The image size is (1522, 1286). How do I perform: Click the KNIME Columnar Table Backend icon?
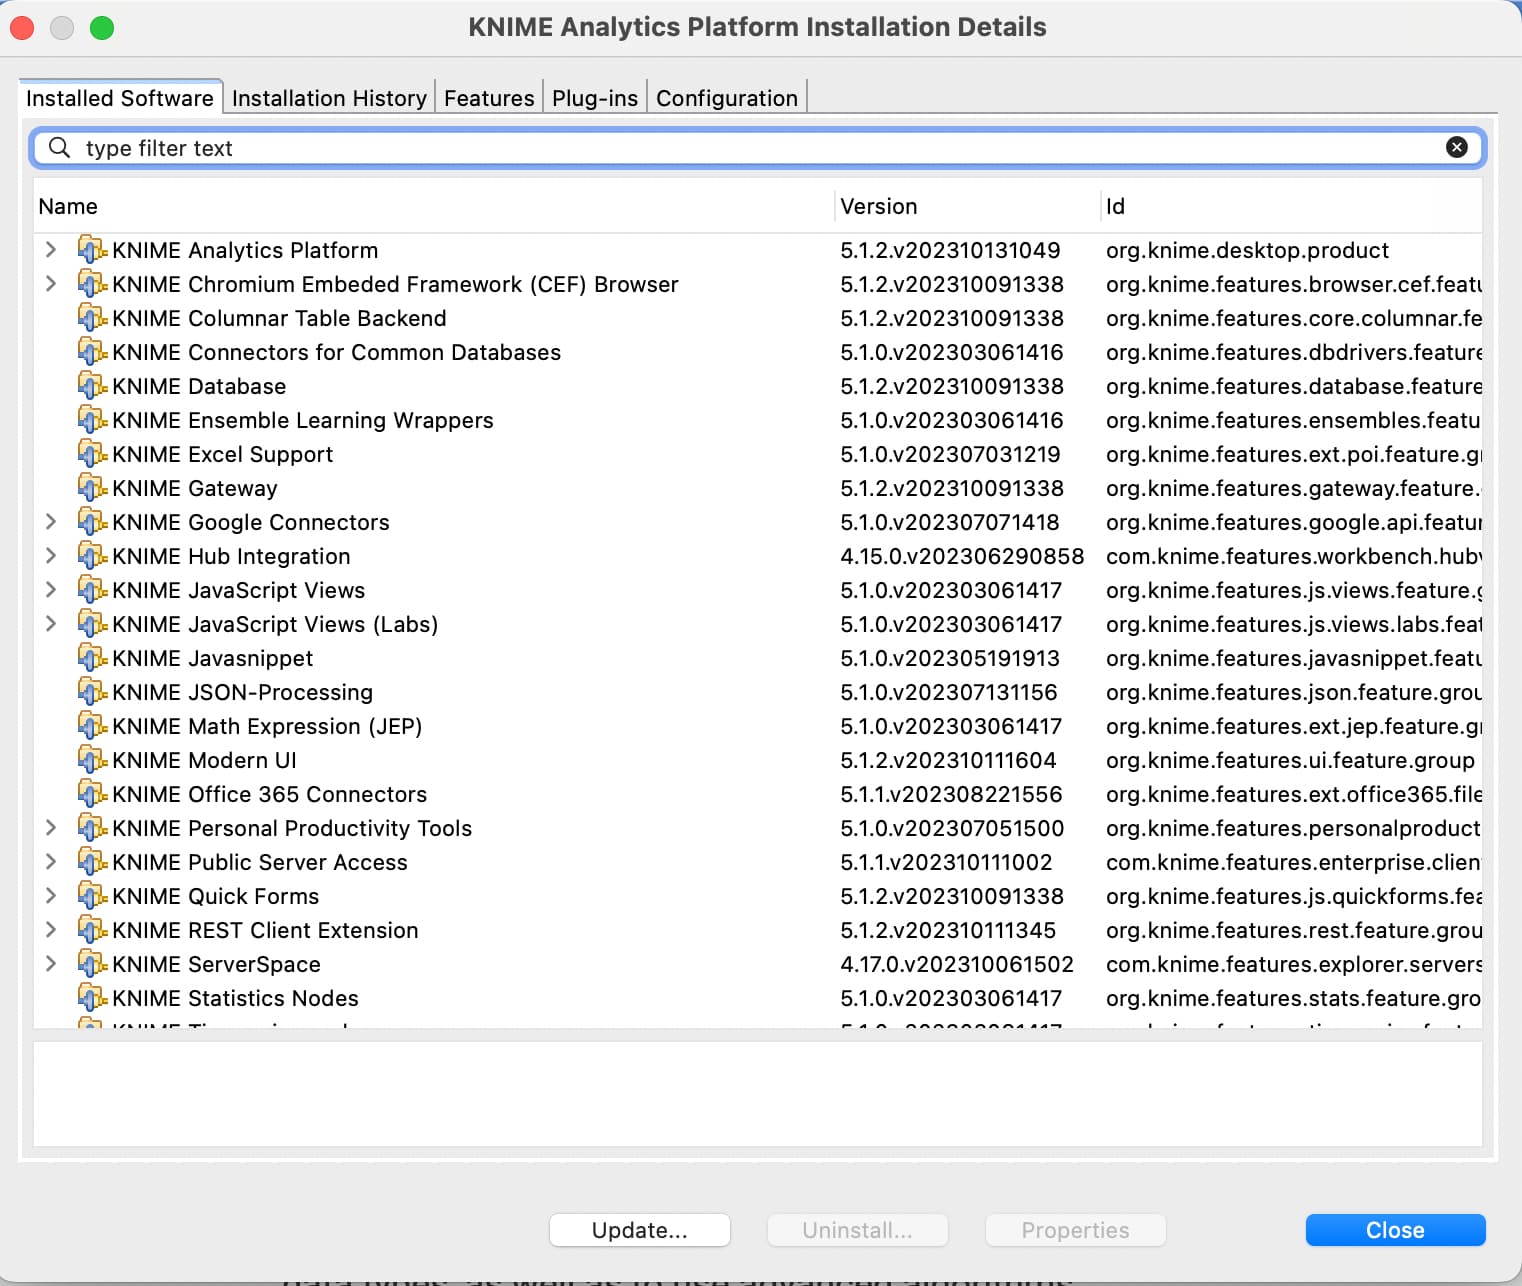92,318
